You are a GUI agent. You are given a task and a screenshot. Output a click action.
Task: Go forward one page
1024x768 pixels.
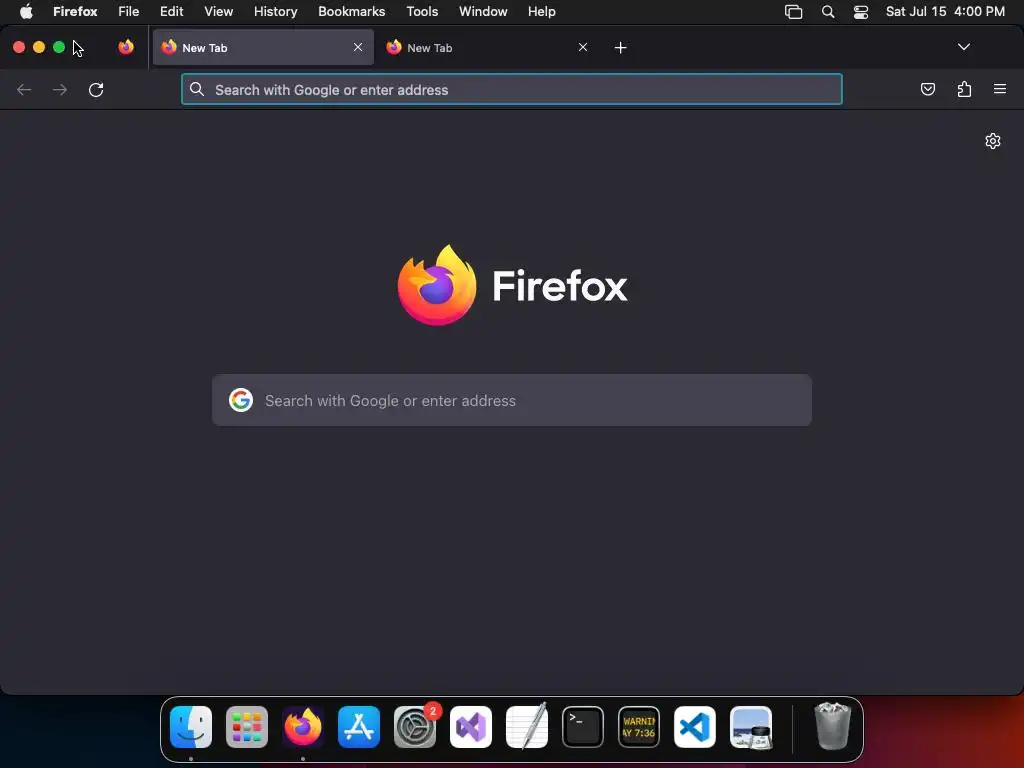click(x=60, y=89)
